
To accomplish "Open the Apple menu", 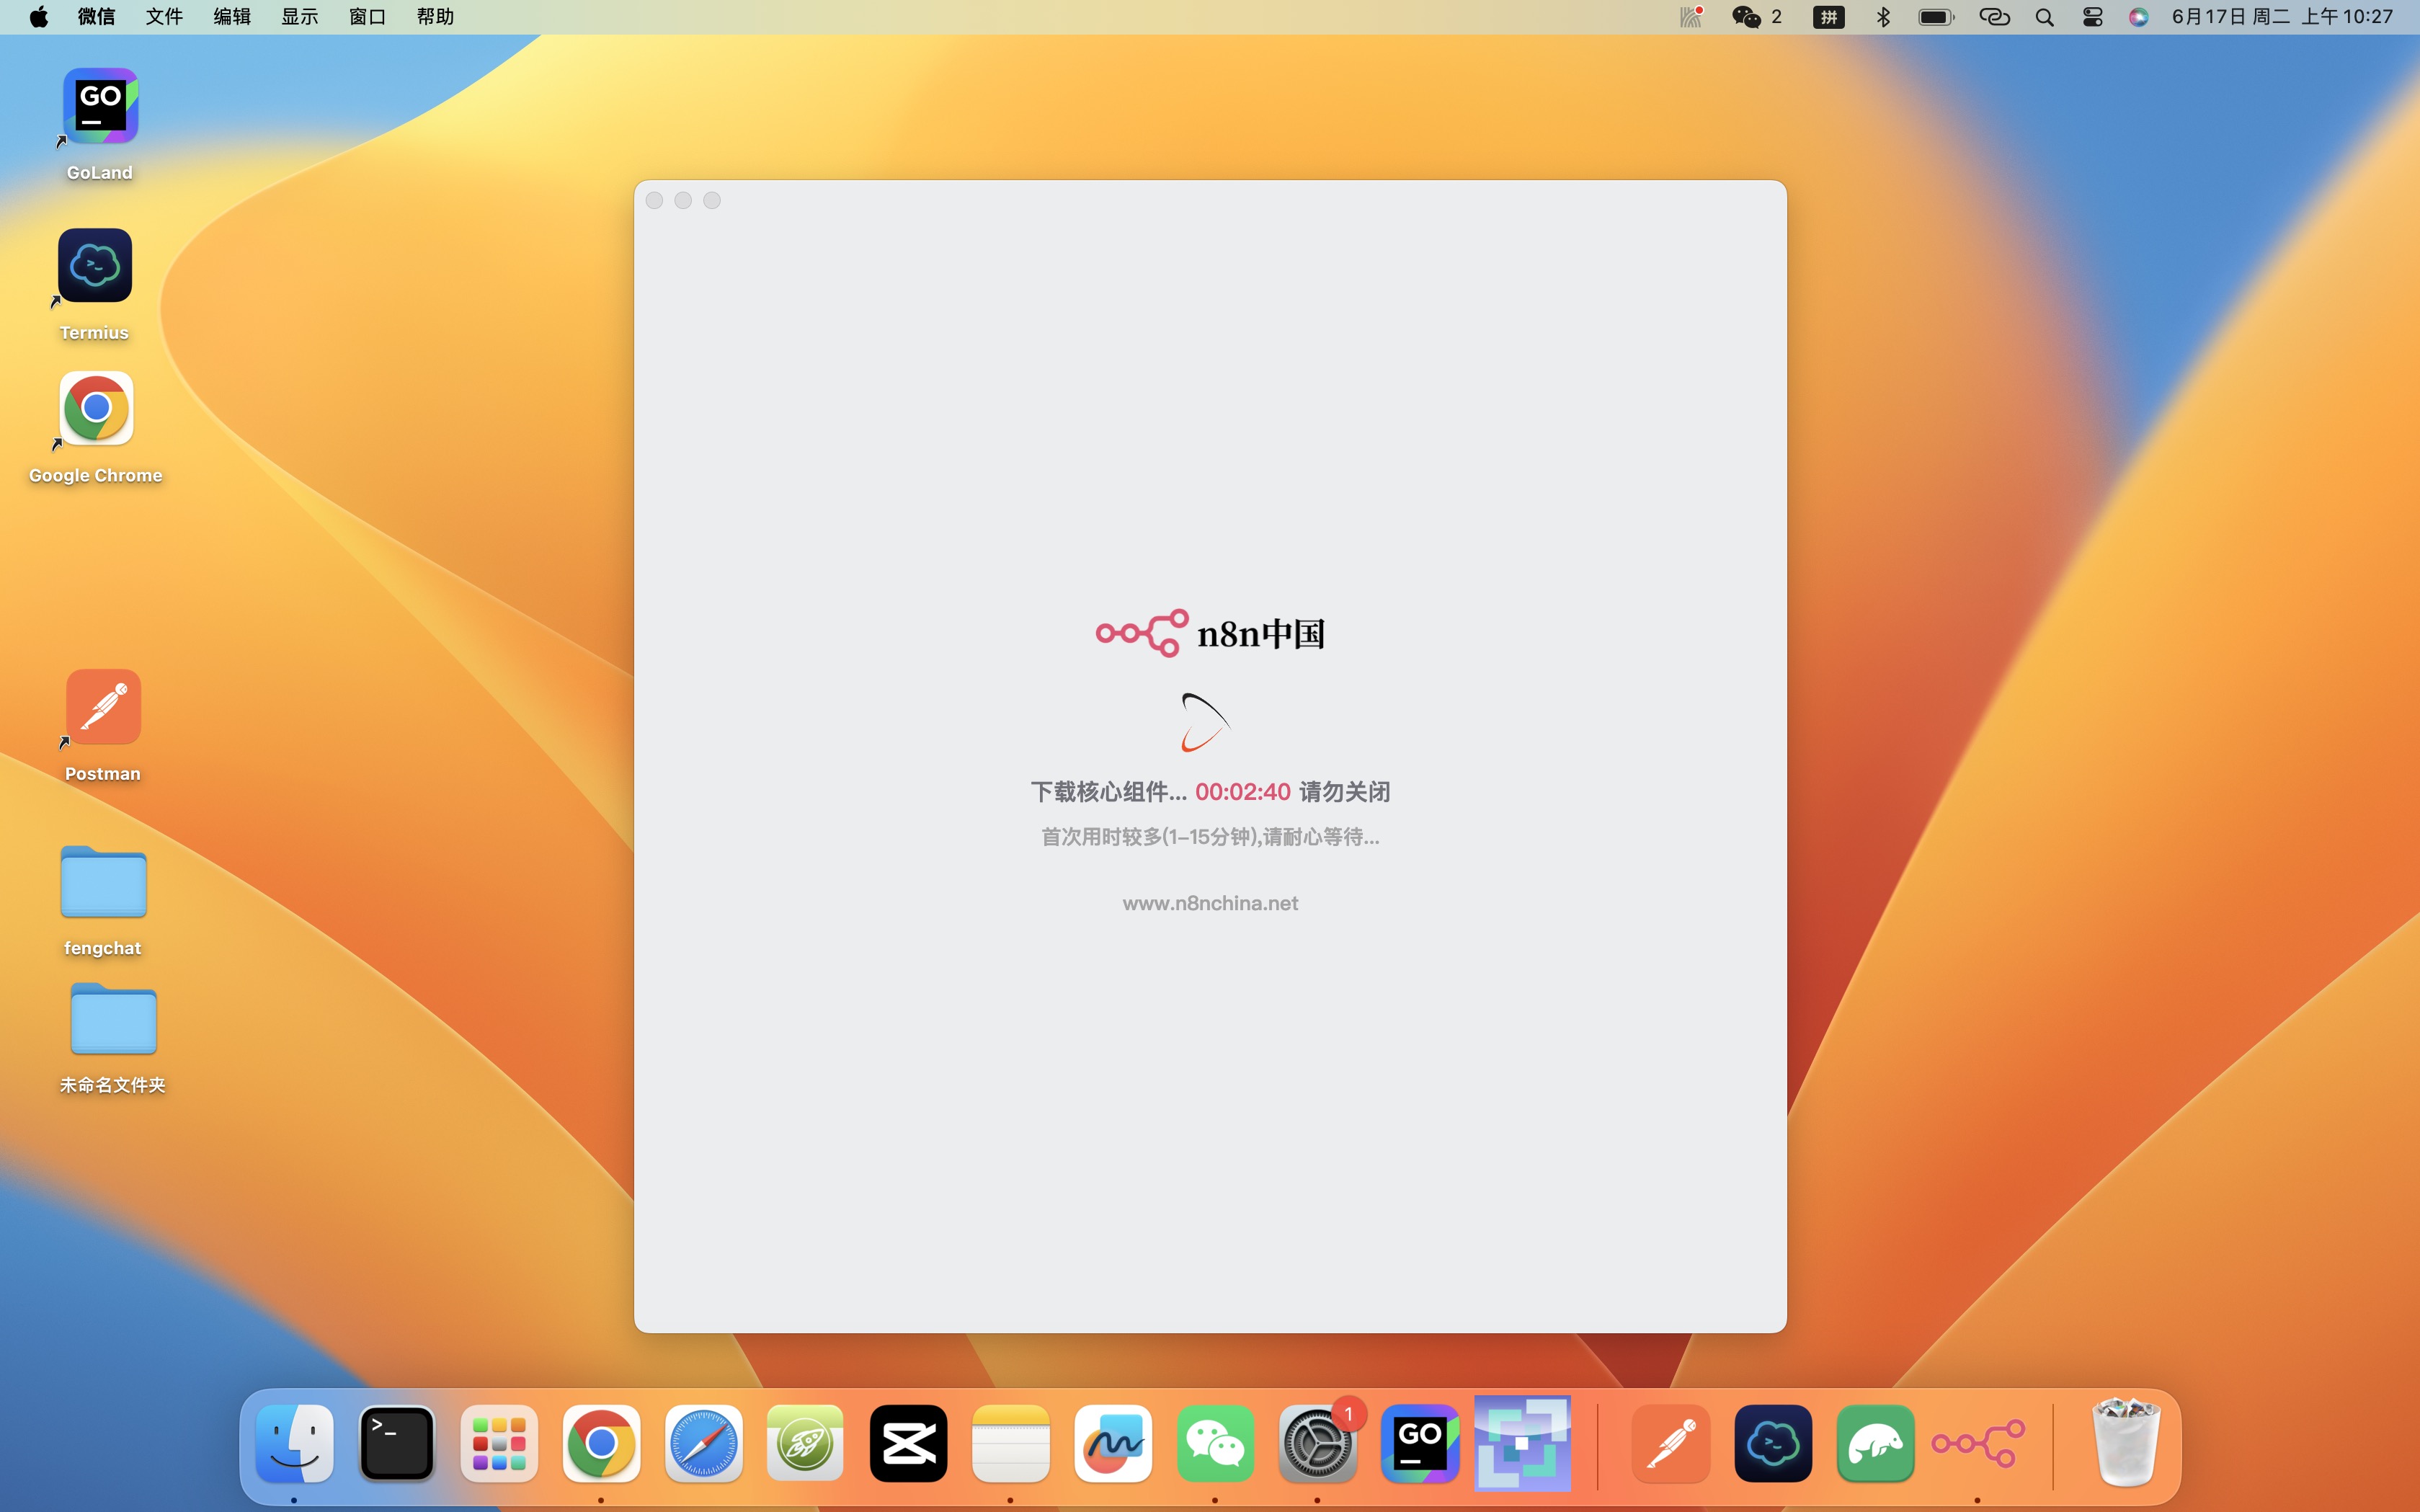I will (x=38, y=17).
